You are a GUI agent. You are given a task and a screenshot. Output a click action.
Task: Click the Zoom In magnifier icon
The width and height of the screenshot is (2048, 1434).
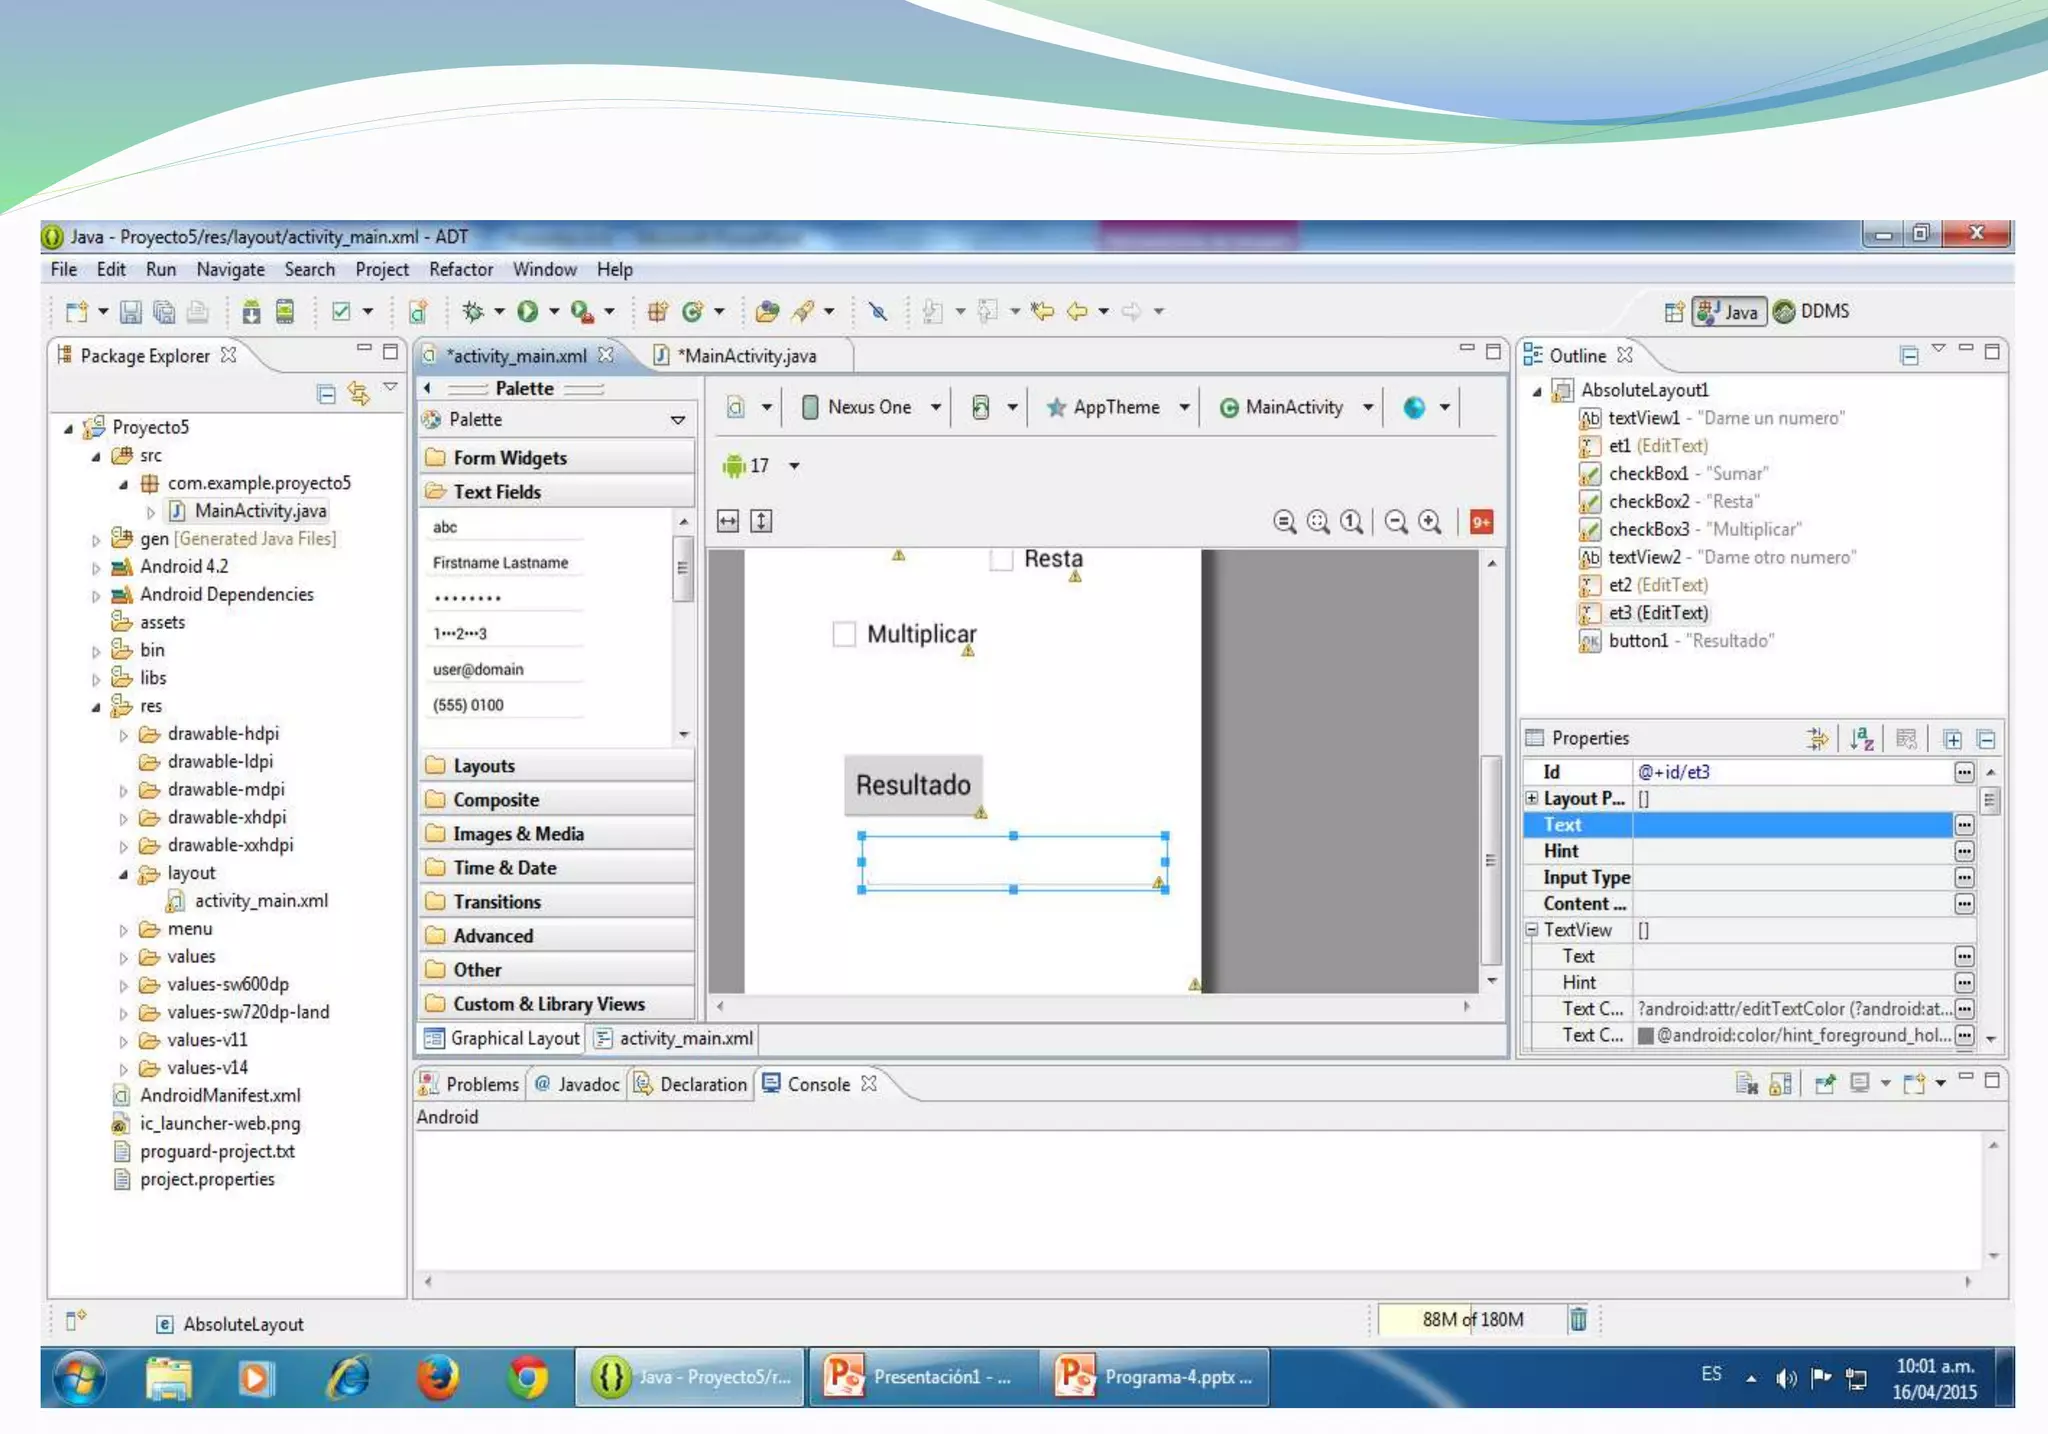(x=1430, y=522)
